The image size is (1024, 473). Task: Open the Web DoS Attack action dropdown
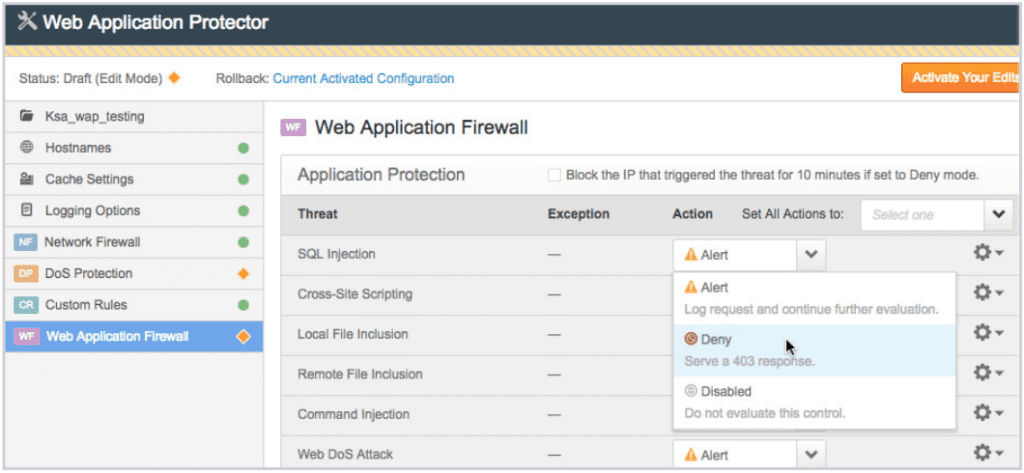point(749,455)
